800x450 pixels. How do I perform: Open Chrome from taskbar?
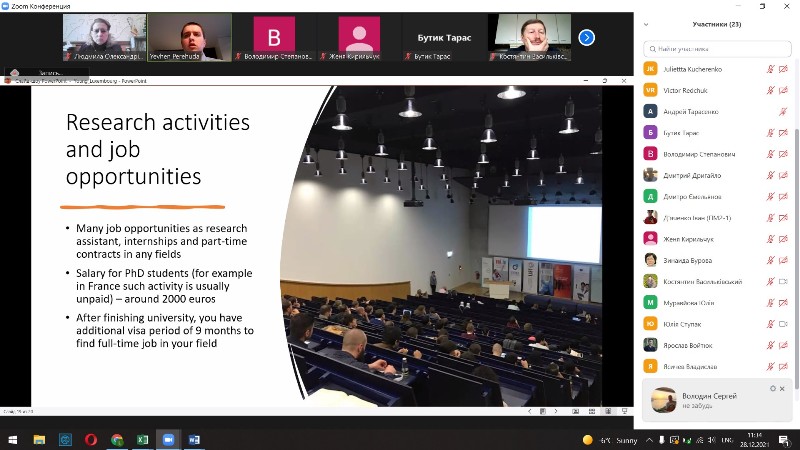click(117, 439)
